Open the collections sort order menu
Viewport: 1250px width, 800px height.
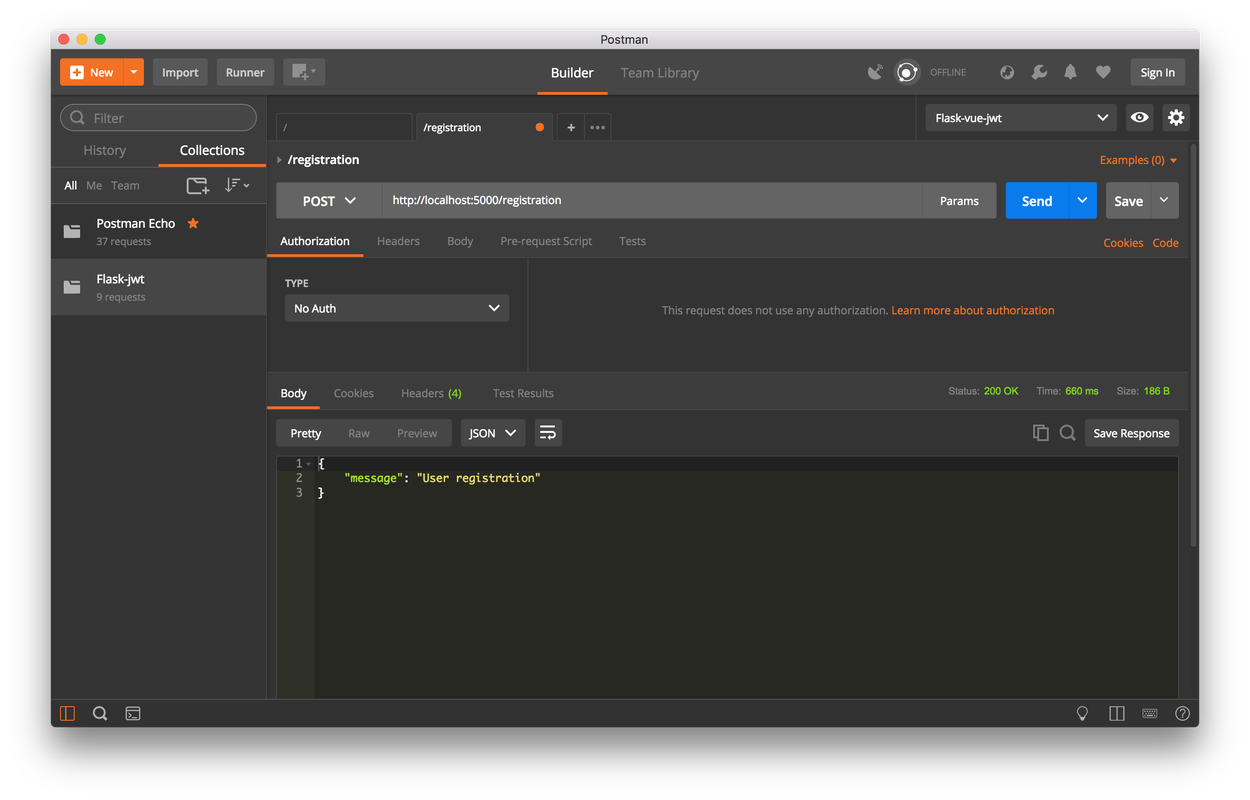(236, 185)
